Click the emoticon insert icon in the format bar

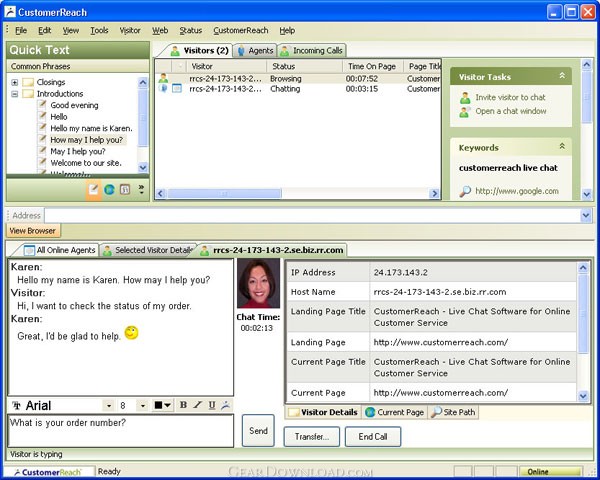(226, 405)
